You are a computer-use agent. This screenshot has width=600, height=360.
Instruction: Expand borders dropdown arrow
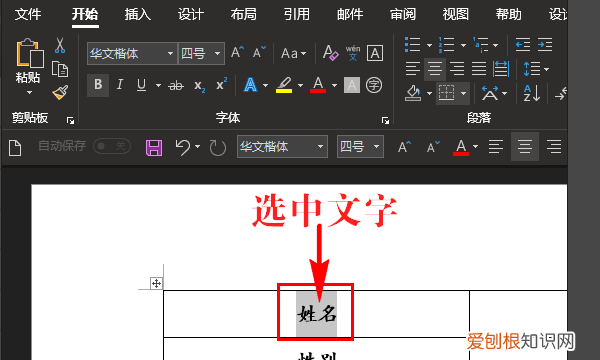[x=463, y=93]
